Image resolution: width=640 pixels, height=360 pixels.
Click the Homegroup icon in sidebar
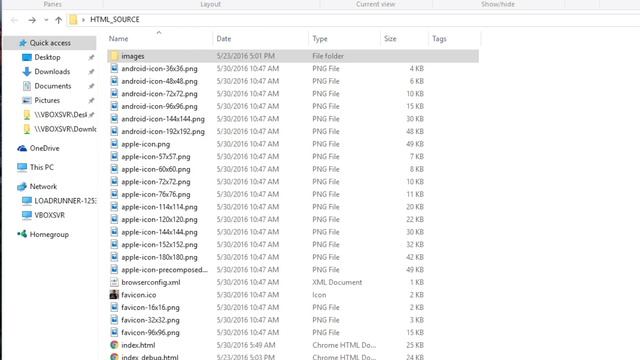(x=22, y=234)
